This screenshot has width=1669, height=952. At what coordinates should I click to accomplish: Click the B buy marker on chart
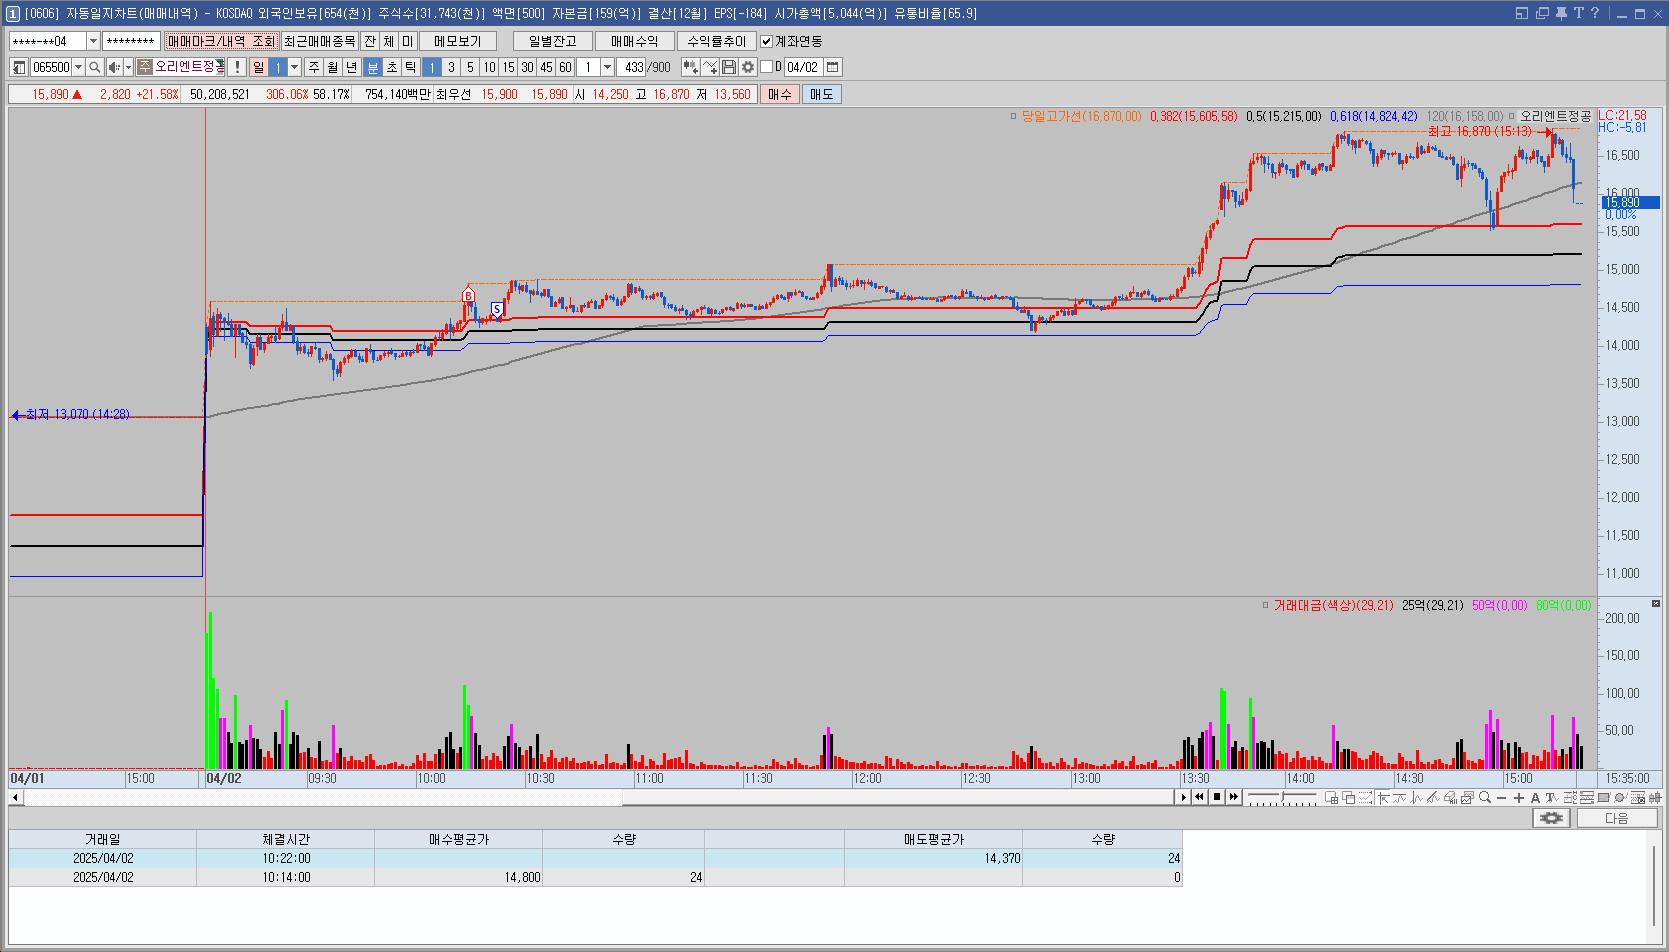[x=468, y=295]
